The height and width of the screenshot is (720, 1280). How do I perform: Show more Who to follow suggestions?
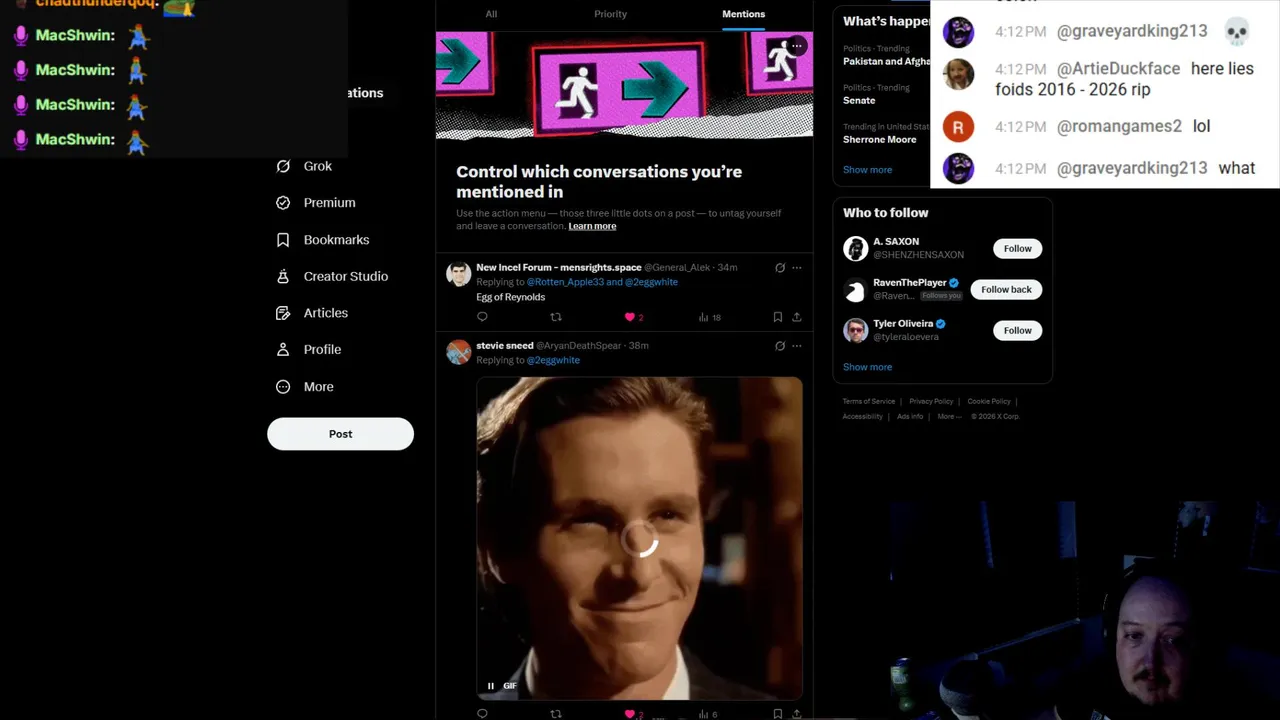[x=867, y=367]
